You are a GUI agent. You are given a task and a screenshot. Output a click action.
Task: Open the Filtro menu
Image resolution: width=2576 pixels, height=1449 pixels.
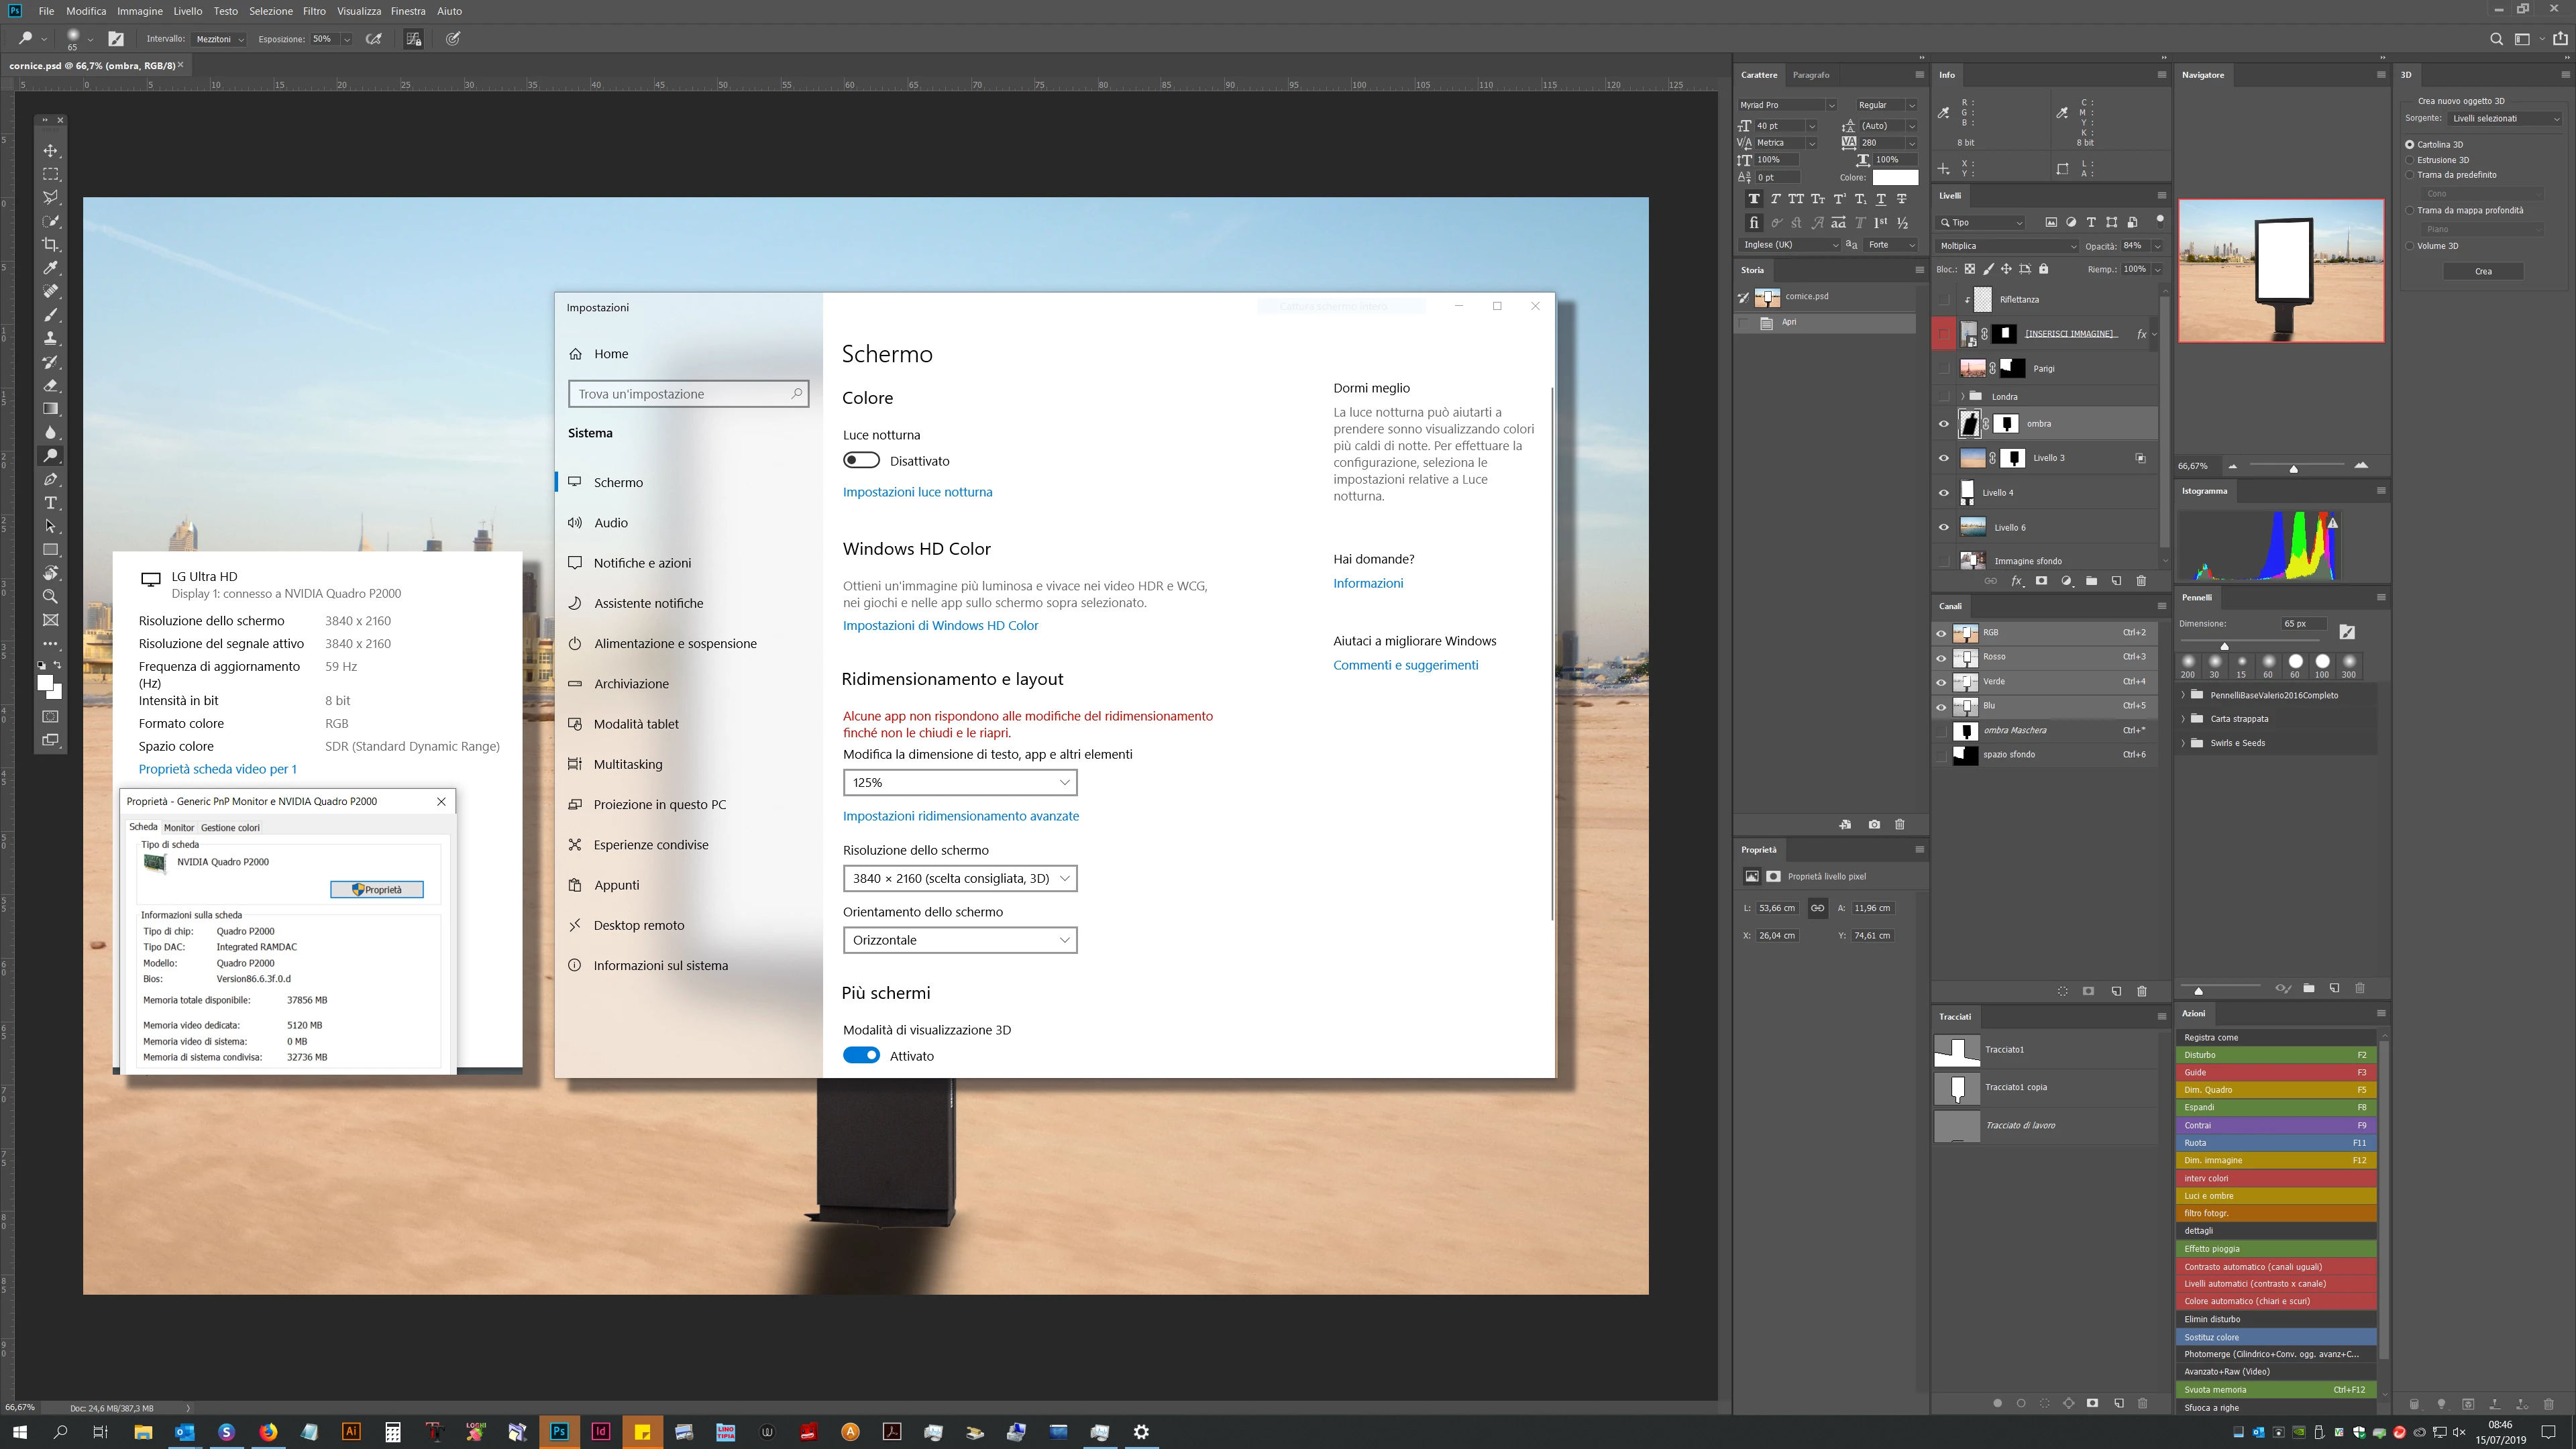click(314, 11)
